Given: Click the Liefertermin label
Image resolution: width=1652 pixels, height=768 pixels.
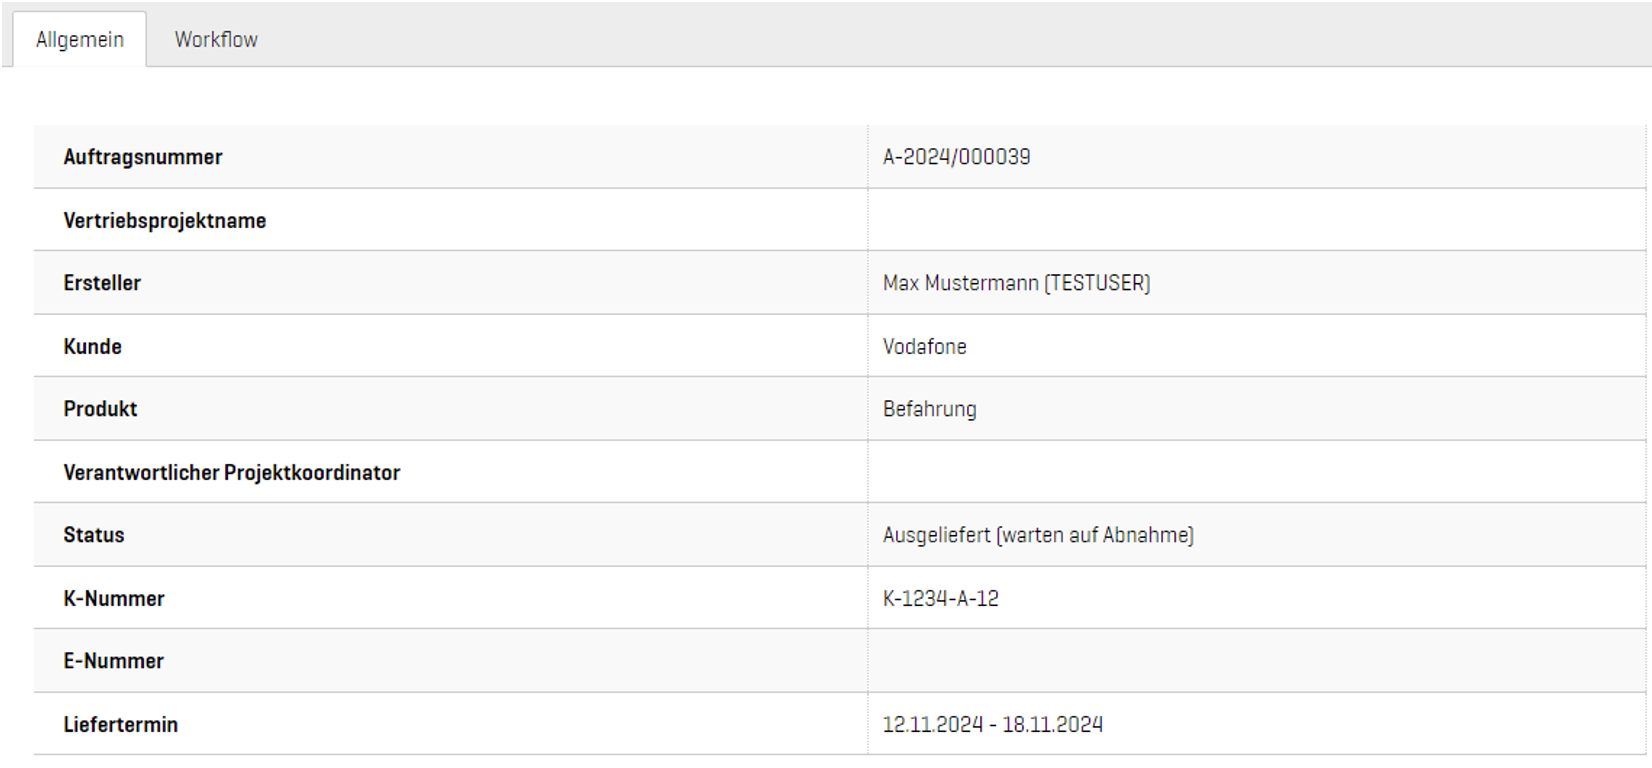Looking at the screenshot, I should (x=120, y=725).
